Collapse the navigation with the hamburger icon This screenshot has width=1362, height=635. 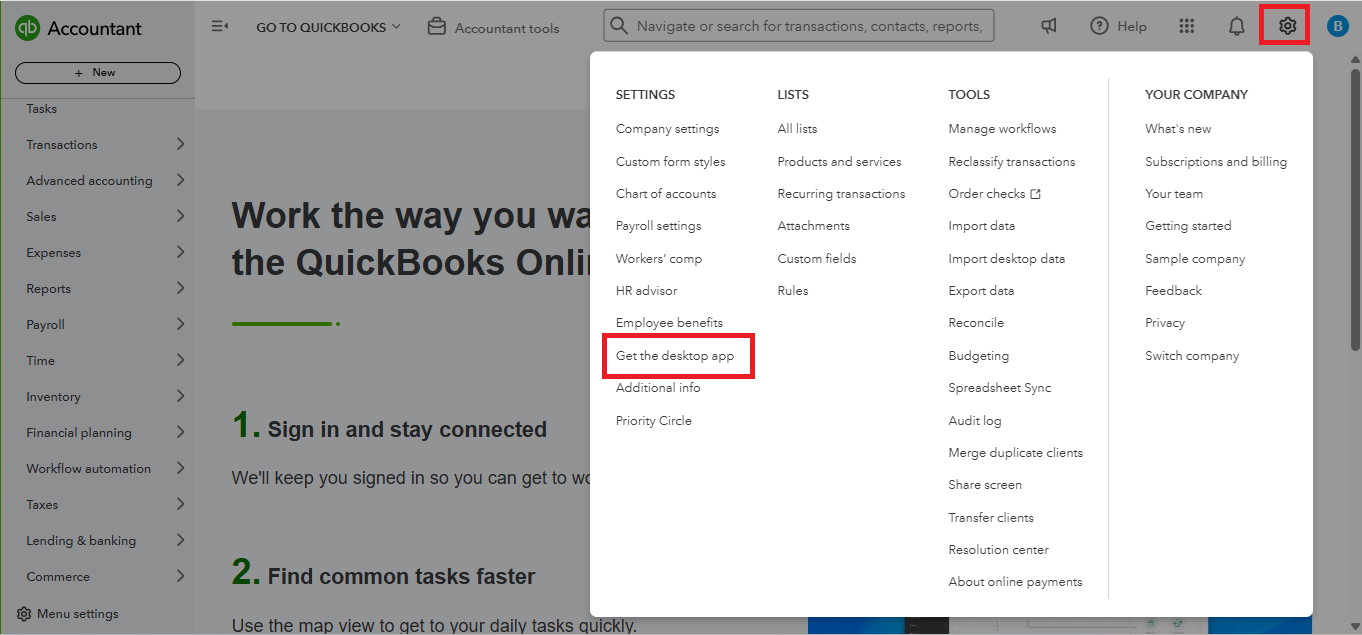[220, 26]
